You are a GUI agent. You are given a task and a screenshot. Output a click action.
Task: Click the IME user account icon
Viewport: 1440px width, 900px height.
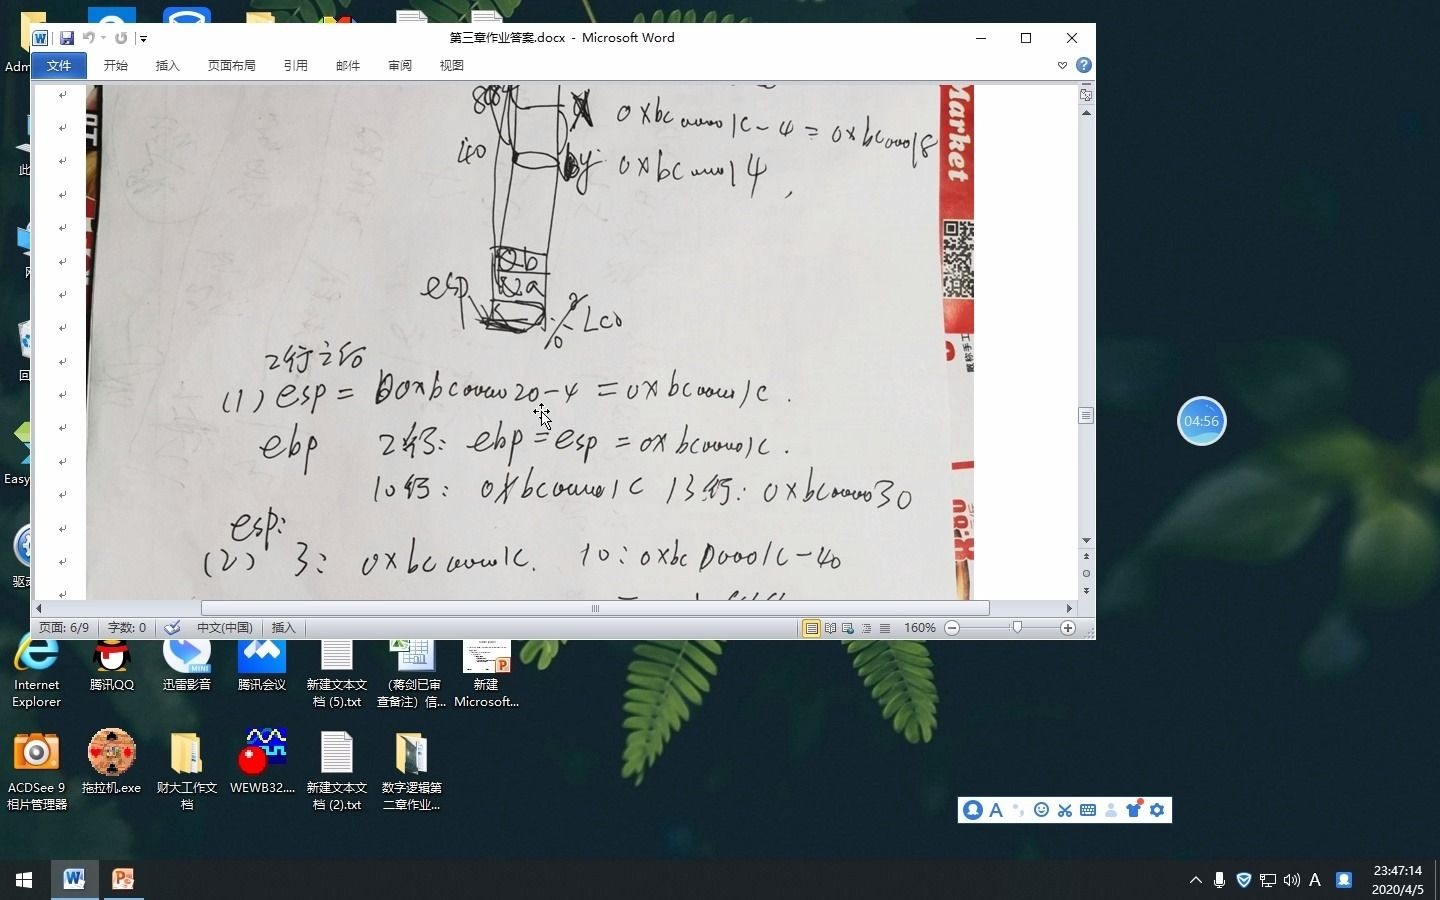(x=1111, y=810)
